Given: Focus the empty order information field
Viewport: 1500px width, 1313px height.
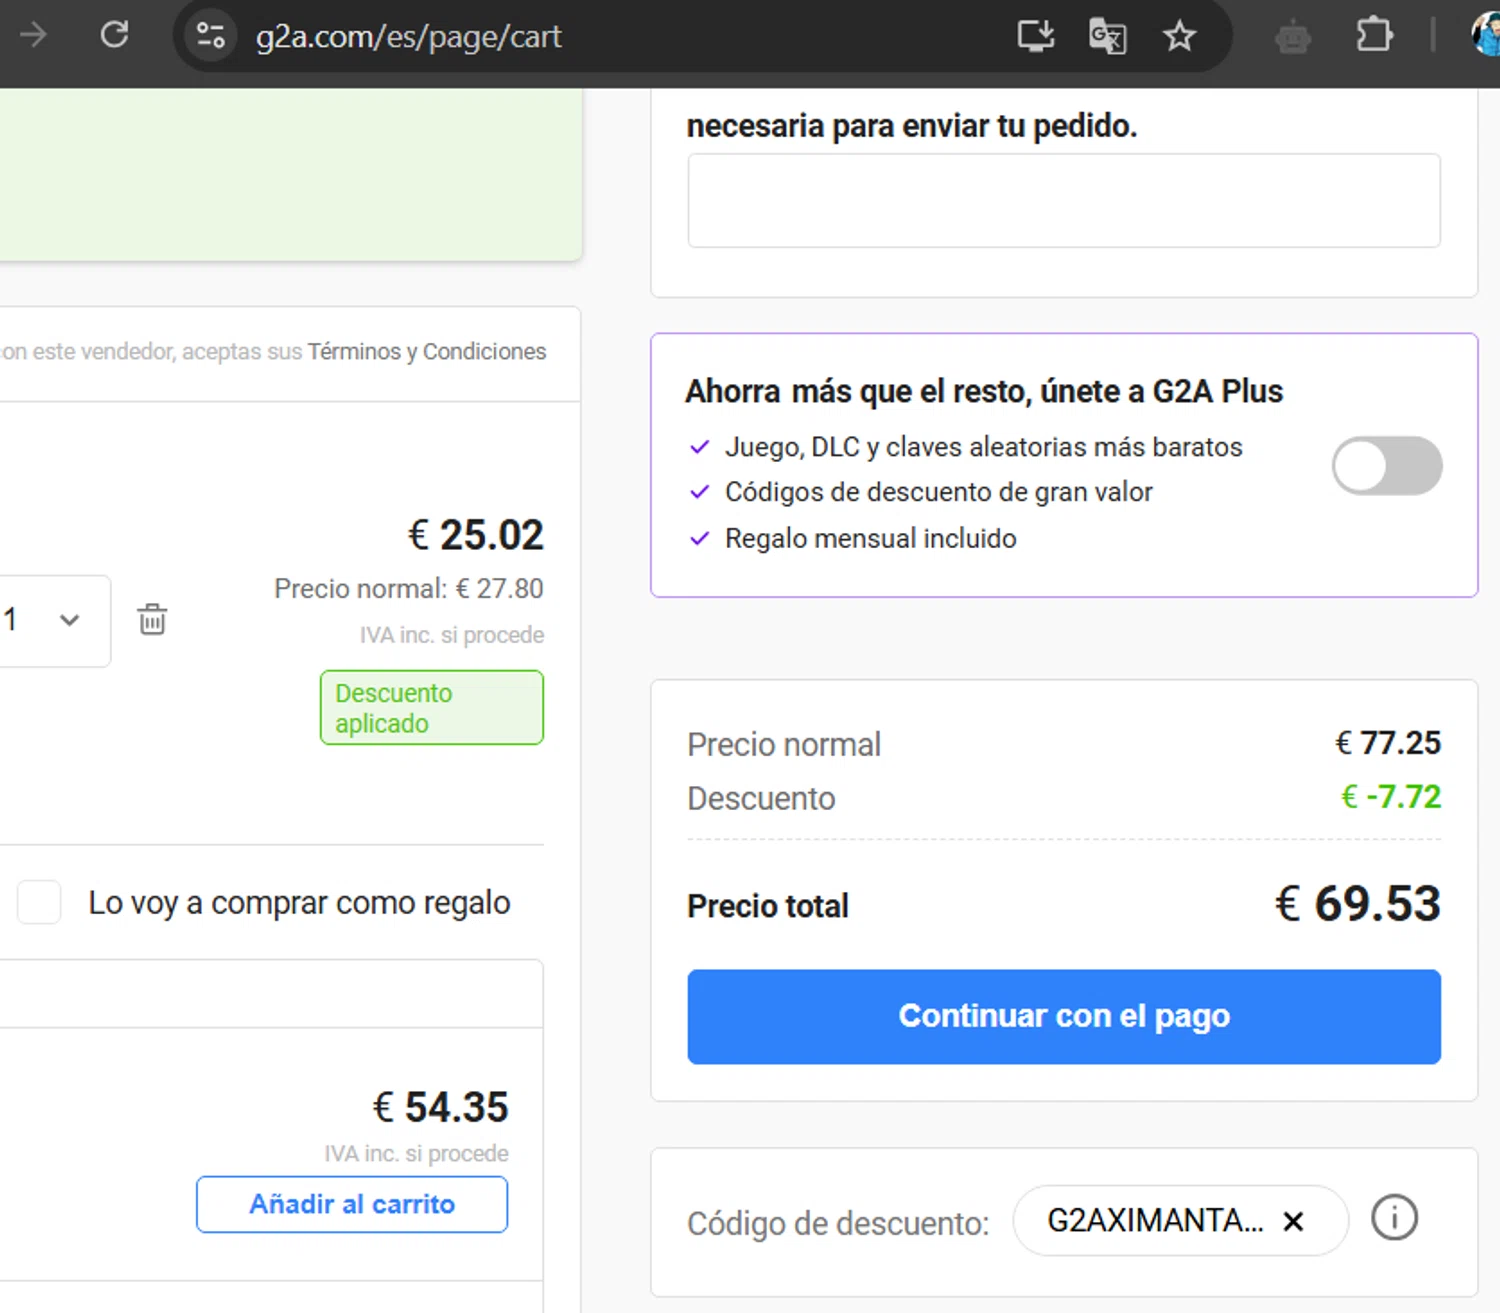Looking at the screenshot, I should [x=1063, y=201].
